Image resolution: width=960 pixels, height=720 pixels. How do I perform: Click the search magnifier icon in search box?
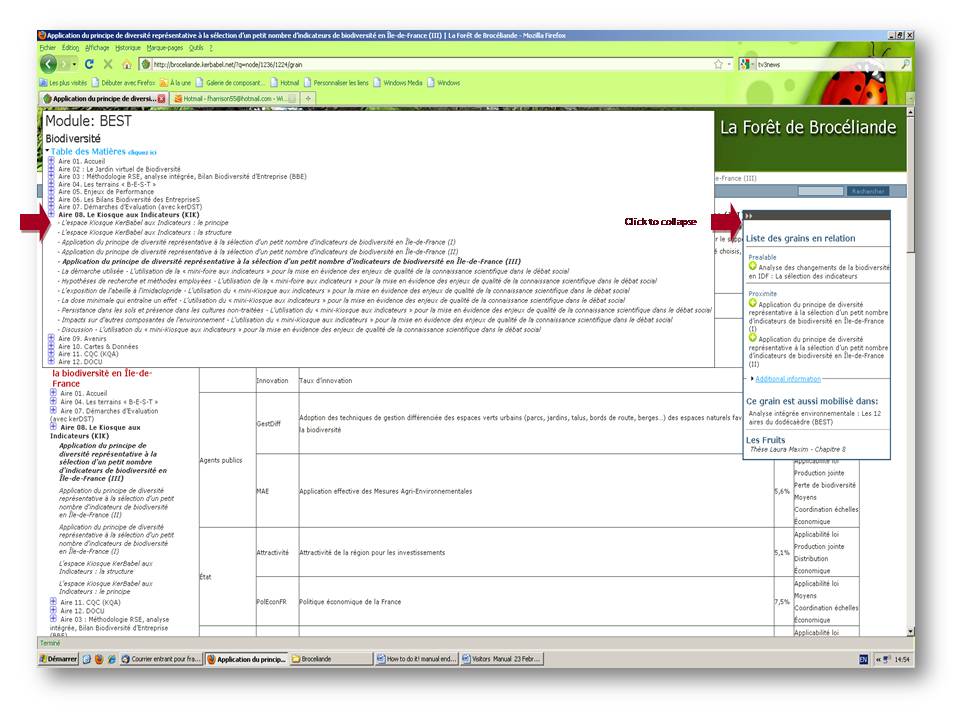905,64
